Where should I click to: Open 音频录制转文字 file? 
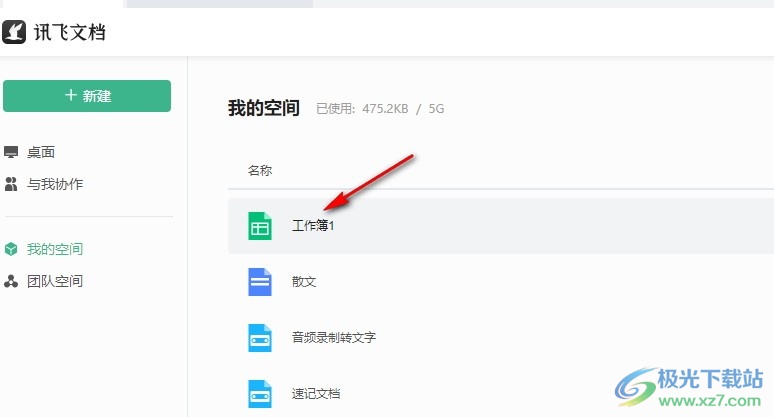(334, 338)
